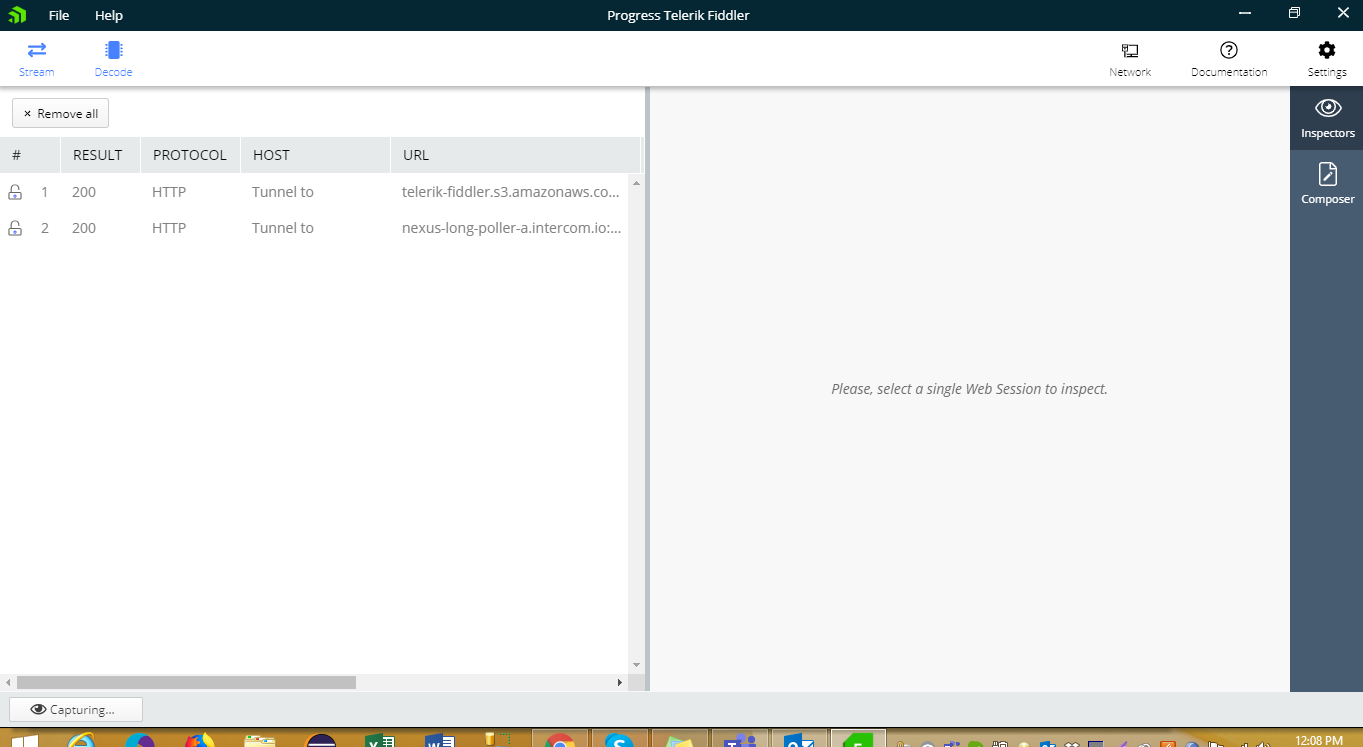Switch to the Inspectors panel
The height and width of the screenshot is (747, 1363).
click(1327, 117)
